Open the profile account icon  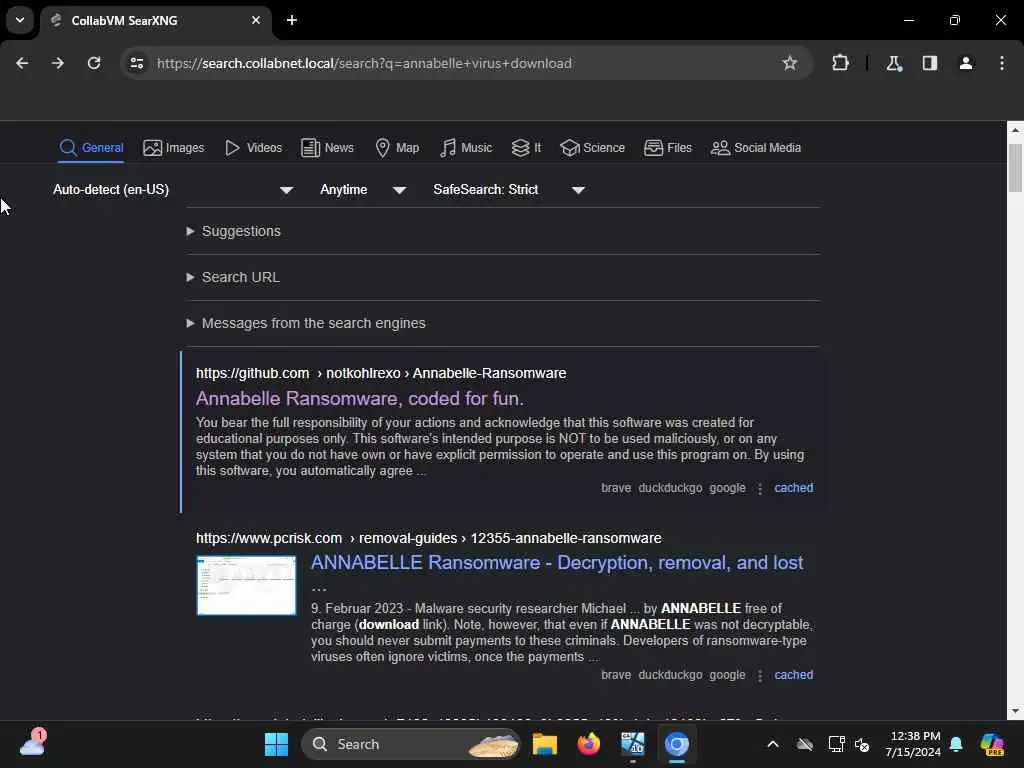(966, 63)
